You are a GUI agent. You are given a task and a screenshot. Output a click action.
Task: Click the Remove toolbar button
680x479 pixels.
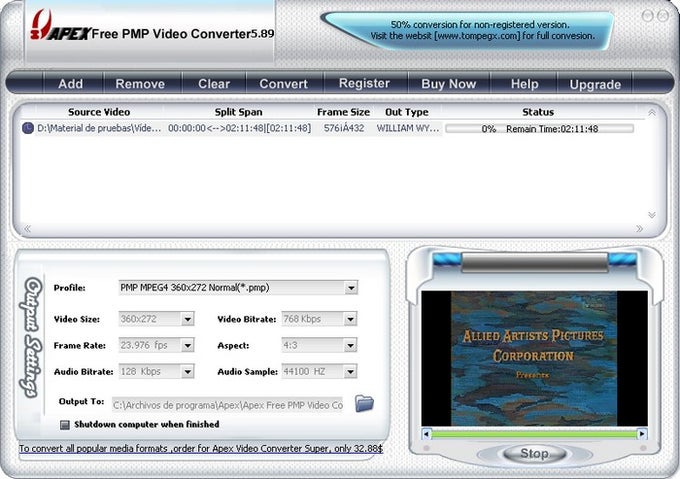click(x=140, y=84)
